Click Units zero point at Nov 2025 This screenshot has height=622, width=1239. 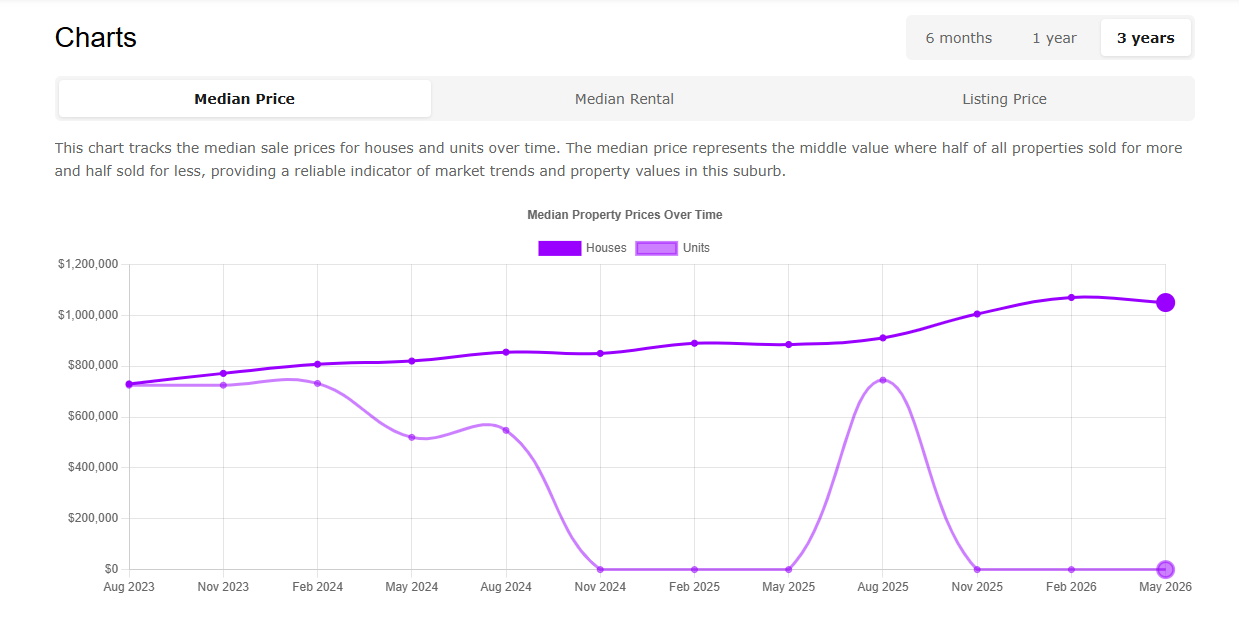point(977,569)
